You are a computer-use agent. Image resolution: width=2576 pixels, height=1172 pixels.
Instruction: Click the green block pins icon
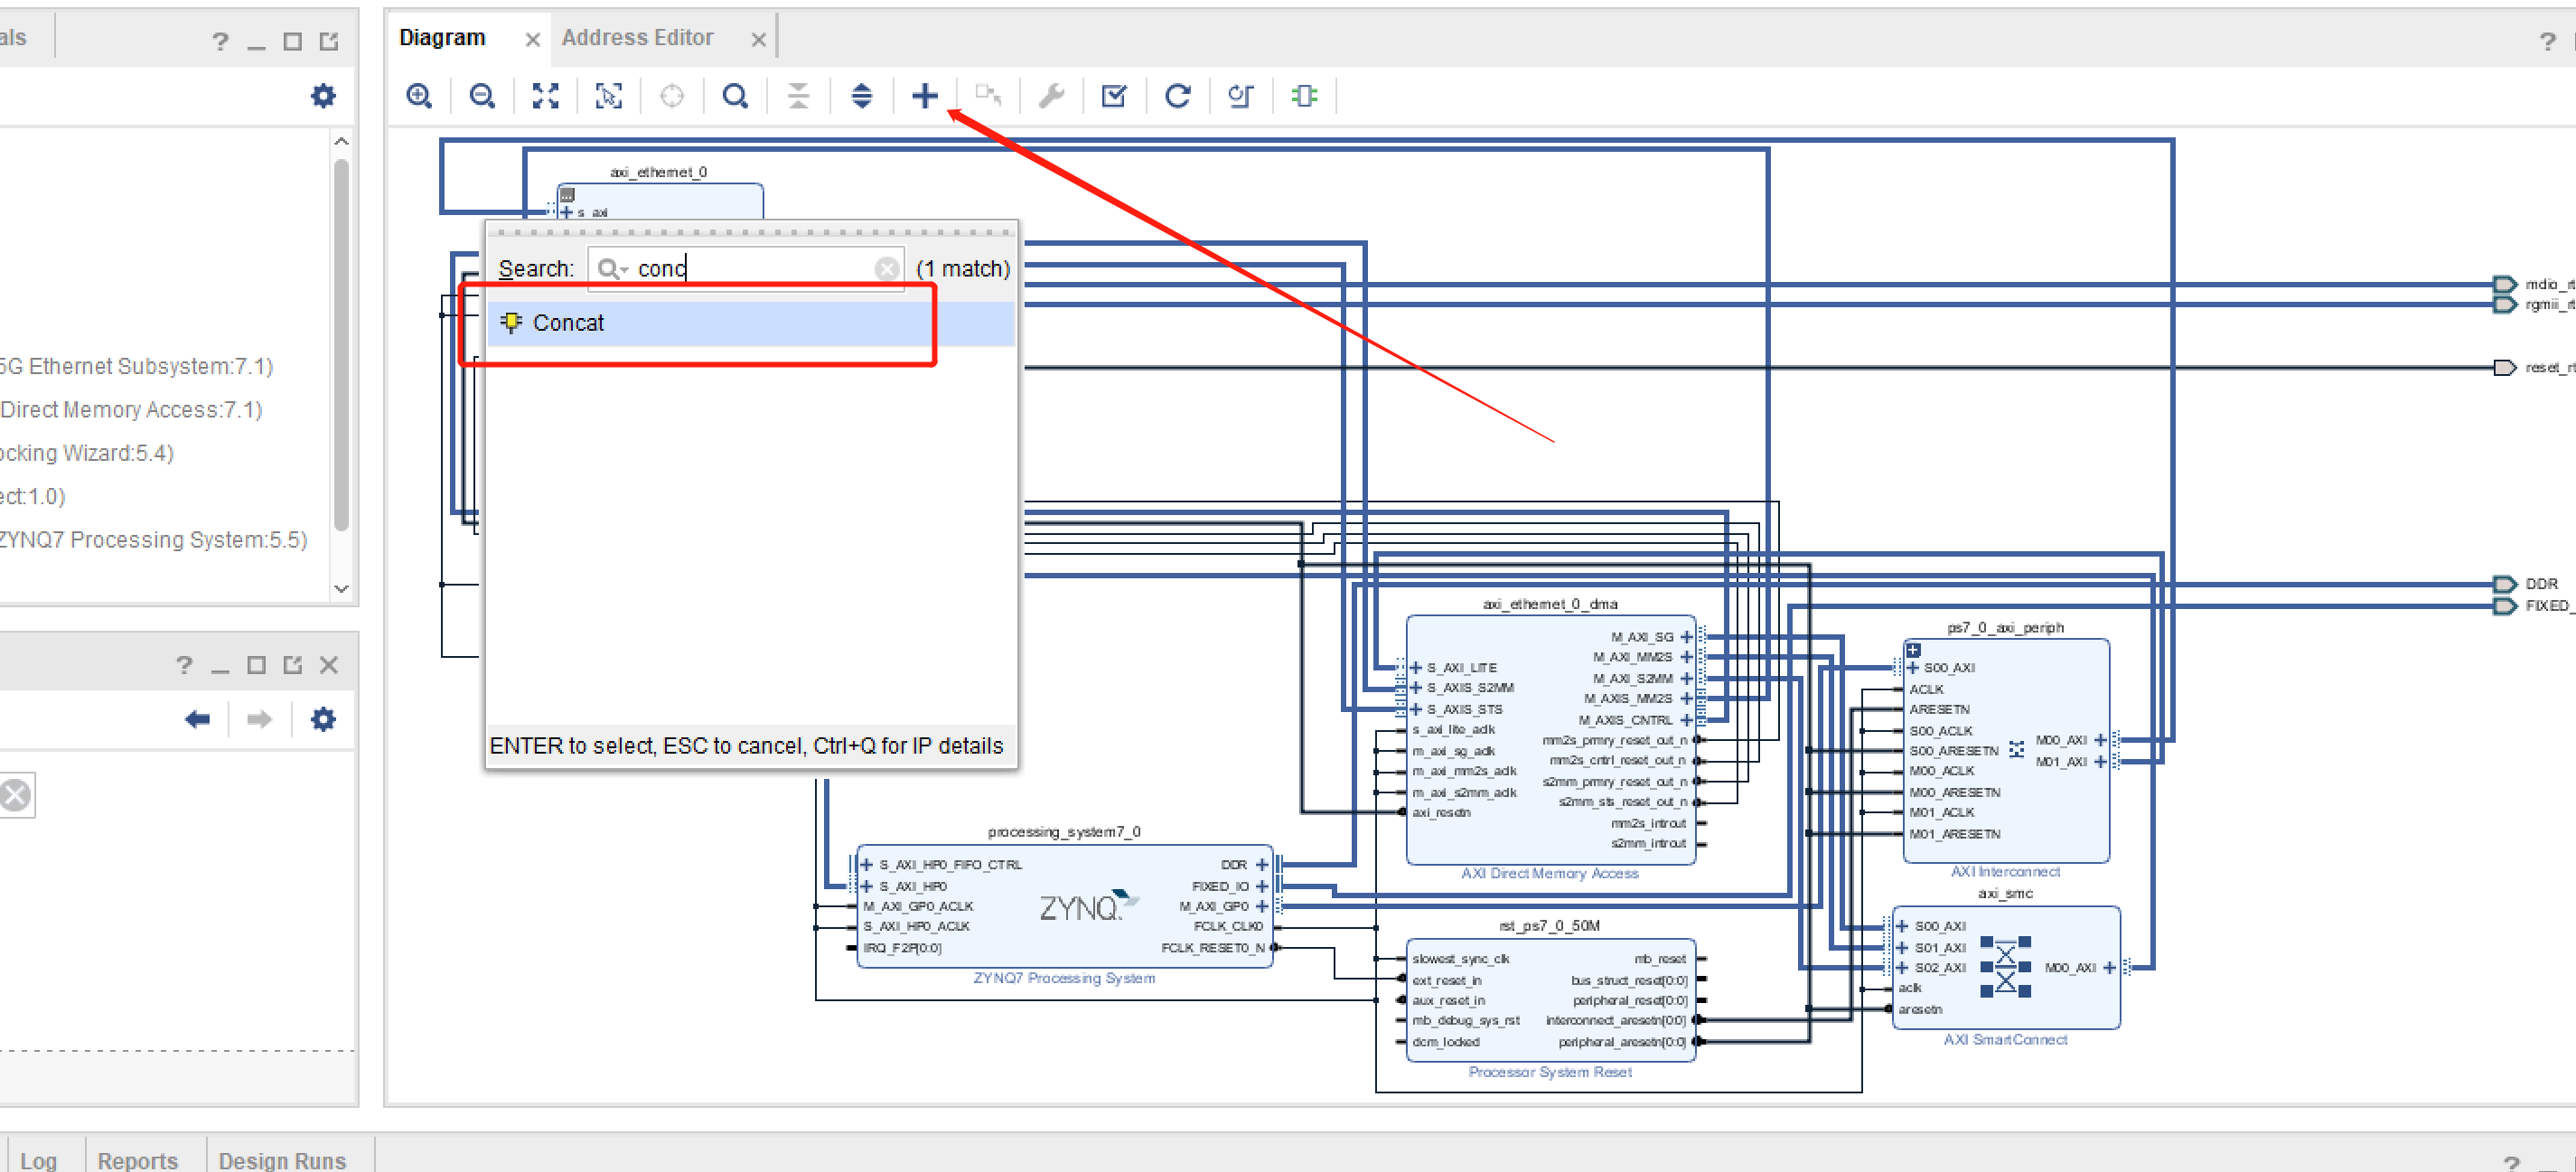pyautogui.click(x=1304, y=96)
